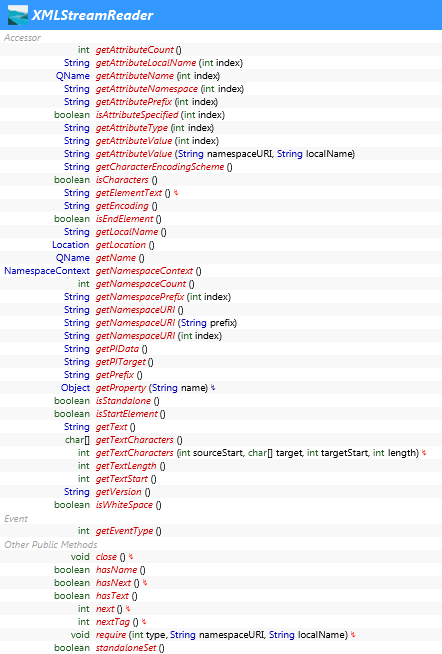Click the exception marker beside next ()
The height and width of the screenshot is (654, 442).
[128, 608]
